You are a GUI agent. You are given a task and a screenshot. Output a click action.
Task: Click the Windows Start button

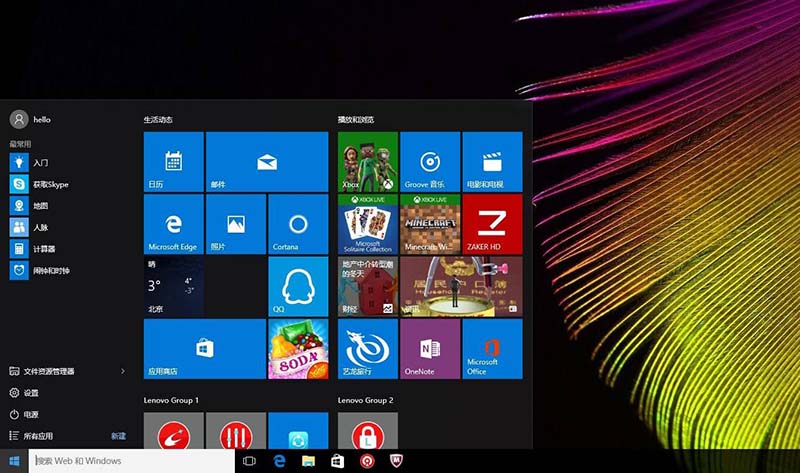pyautogui.click(x=14, y=461)
